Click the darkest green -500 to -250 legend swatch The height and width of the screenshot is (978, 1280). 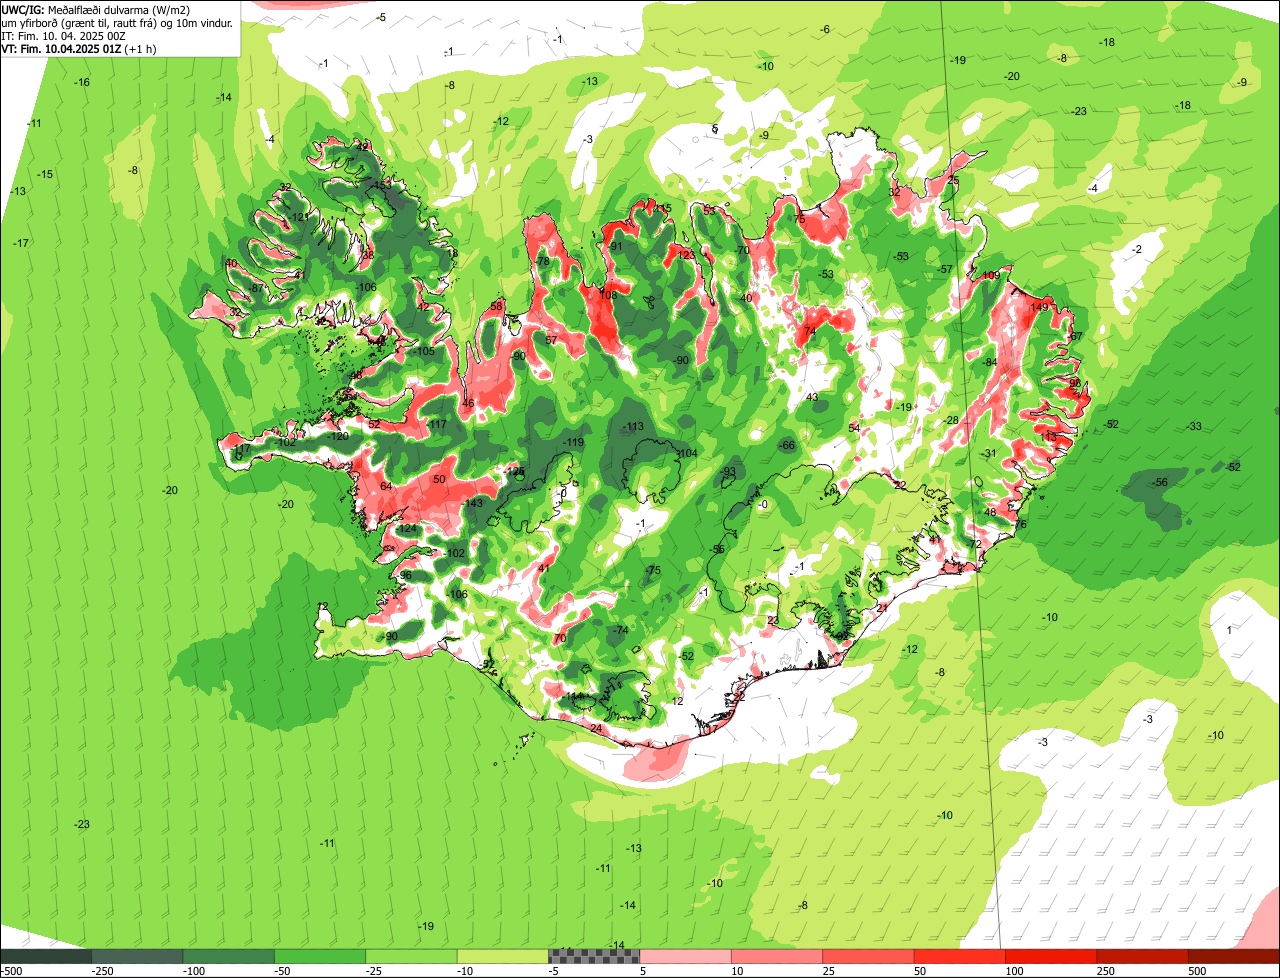click(x=46, y=956)
